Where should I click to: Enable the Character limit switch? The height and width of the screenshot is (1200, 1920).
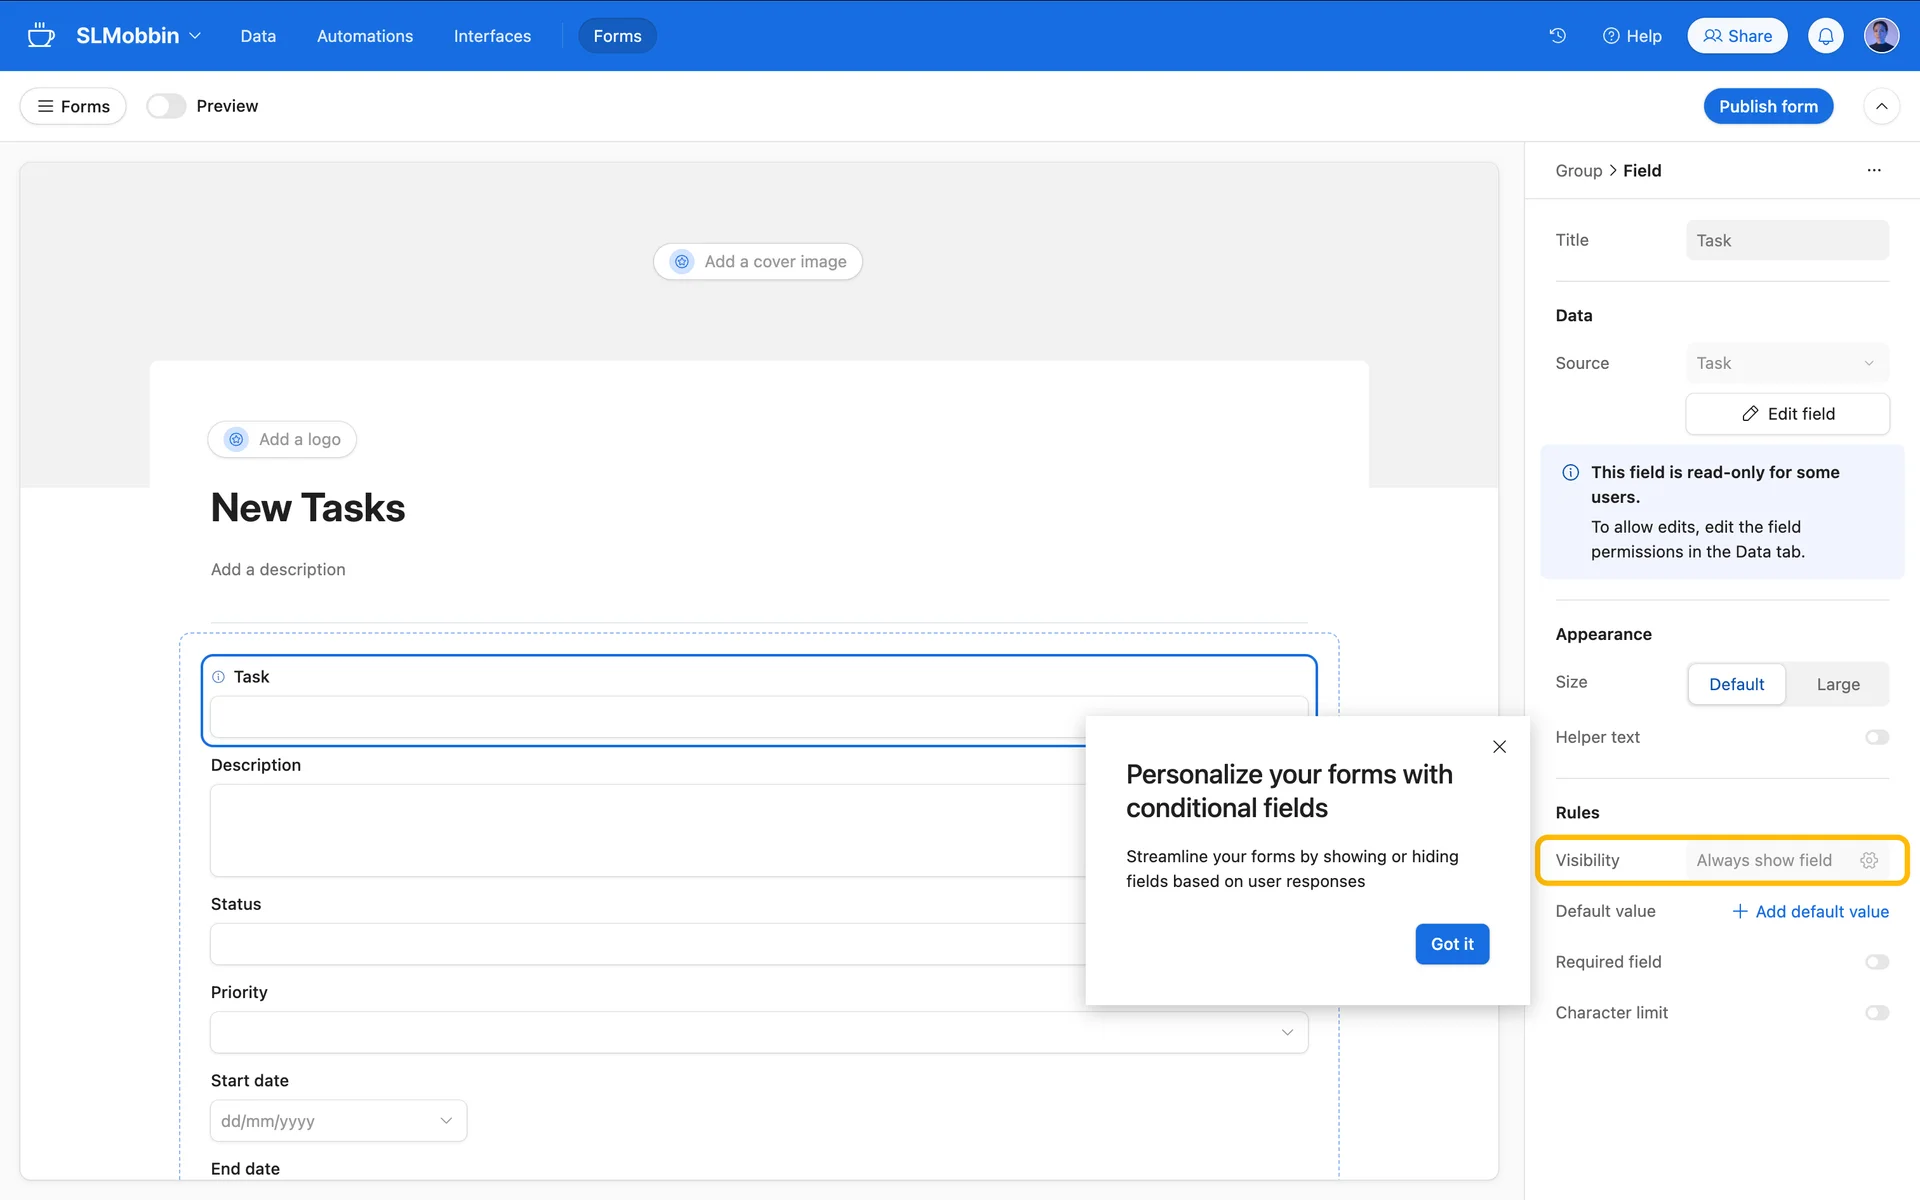(x=1876, y=1013)
